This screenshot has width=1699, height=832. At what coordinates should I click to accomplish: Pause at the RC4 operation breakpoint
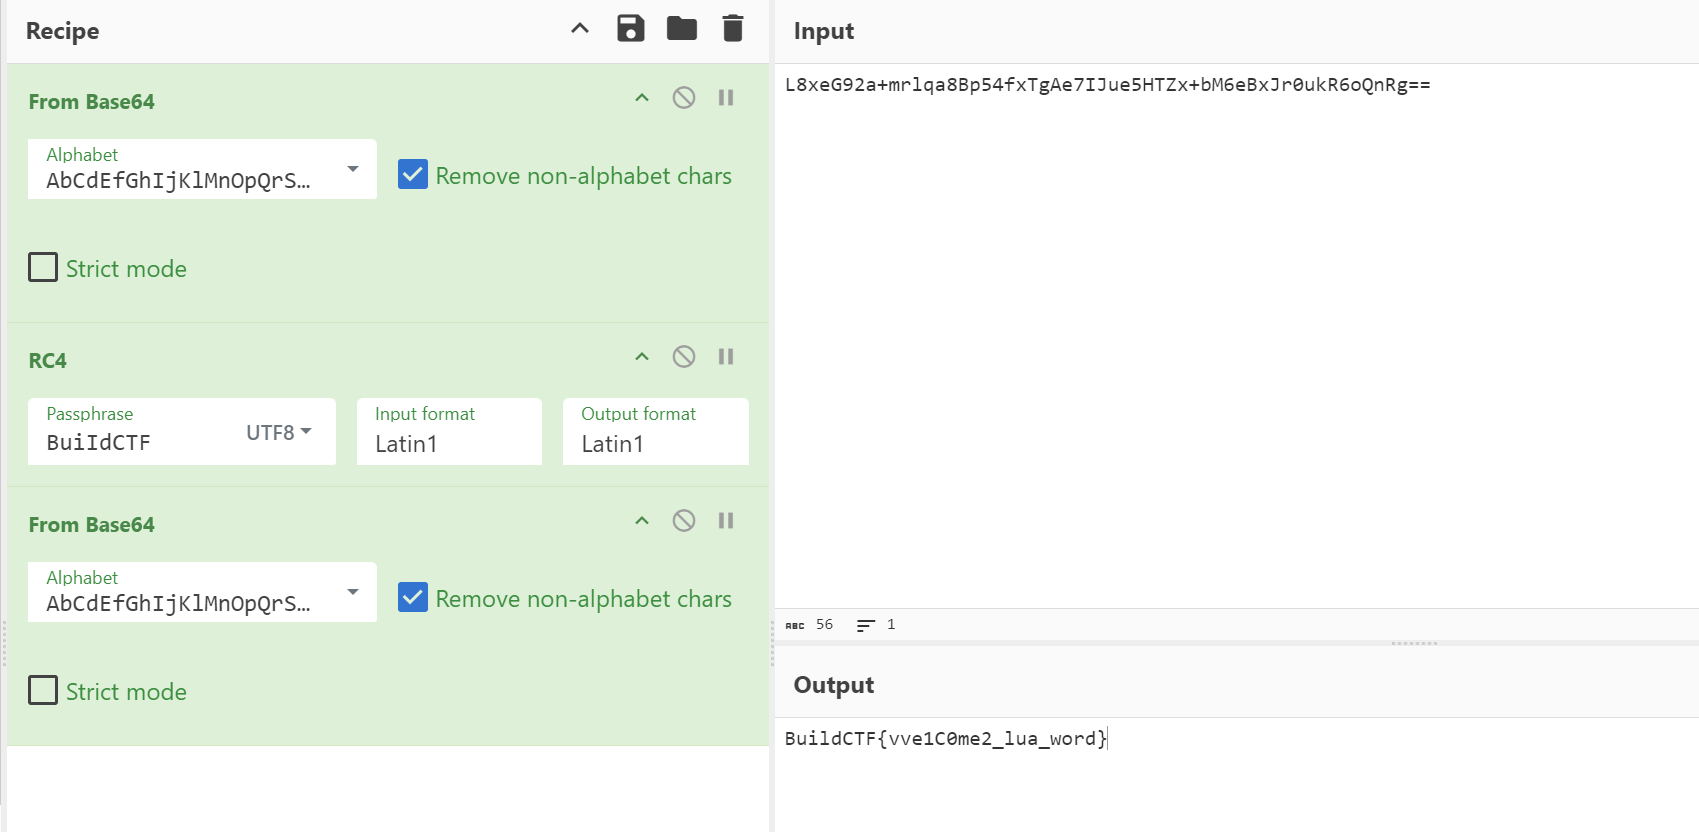point(726,357)
